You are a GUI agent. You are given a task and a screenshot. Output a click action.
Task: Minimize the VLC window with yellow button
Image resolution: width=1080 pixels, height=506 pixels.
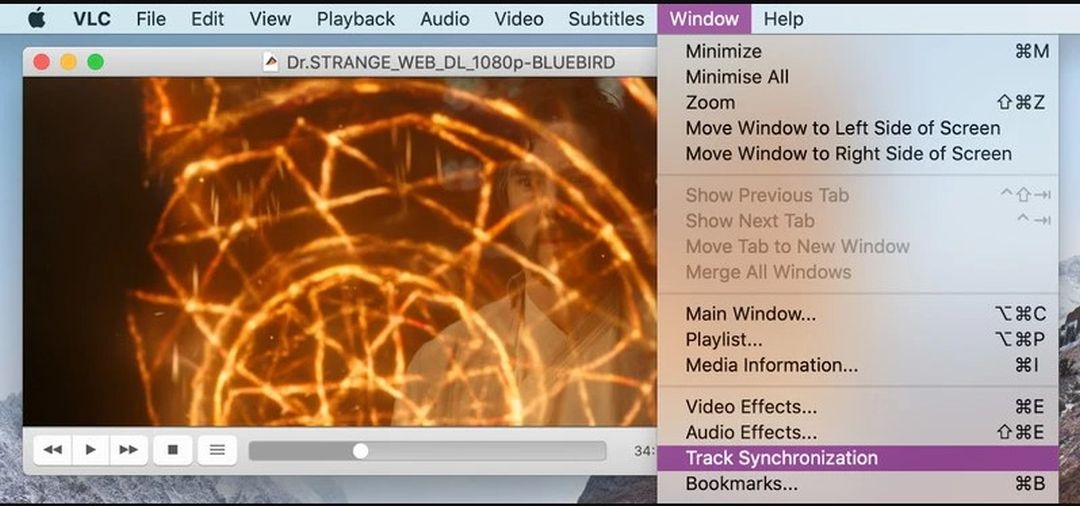(68, 62)
